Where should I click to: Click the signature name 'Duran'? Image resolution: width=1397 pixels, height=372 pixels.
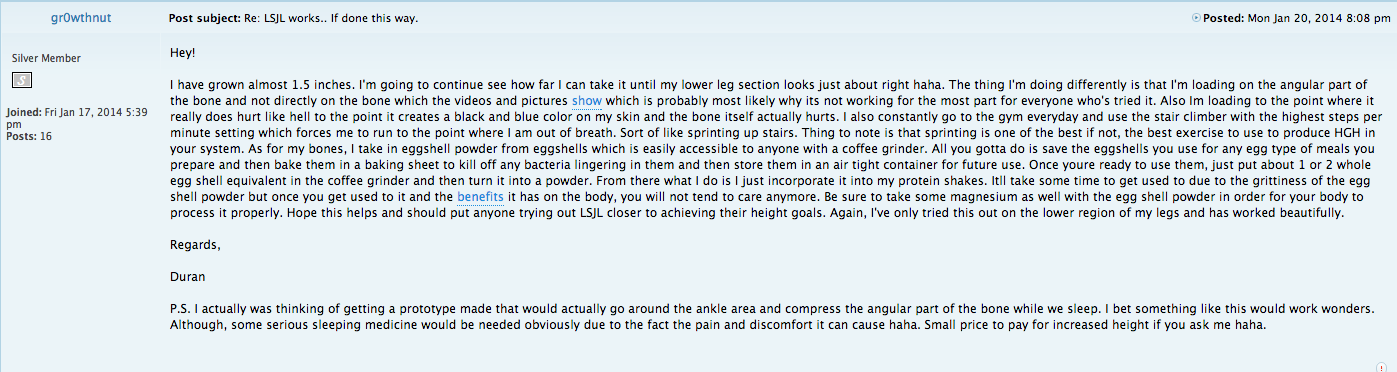tap(186, 277)
